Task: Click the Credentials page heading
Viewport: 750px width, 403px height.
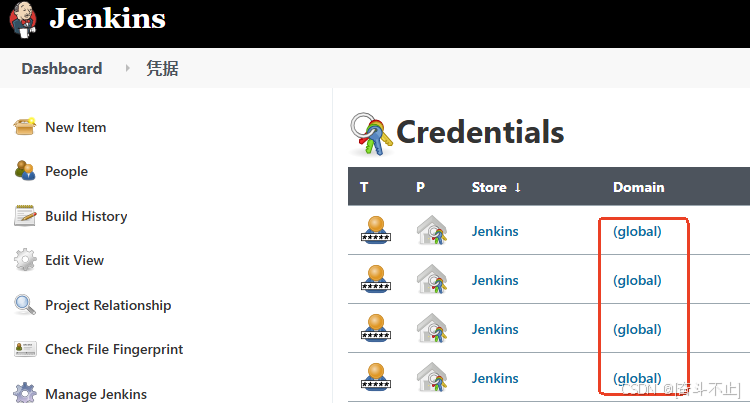Action: point(480,132)
